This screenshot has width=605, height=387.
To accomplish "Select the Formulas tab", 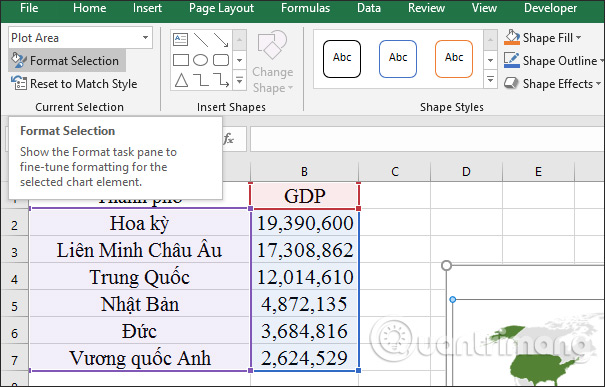I will [305, 8].
